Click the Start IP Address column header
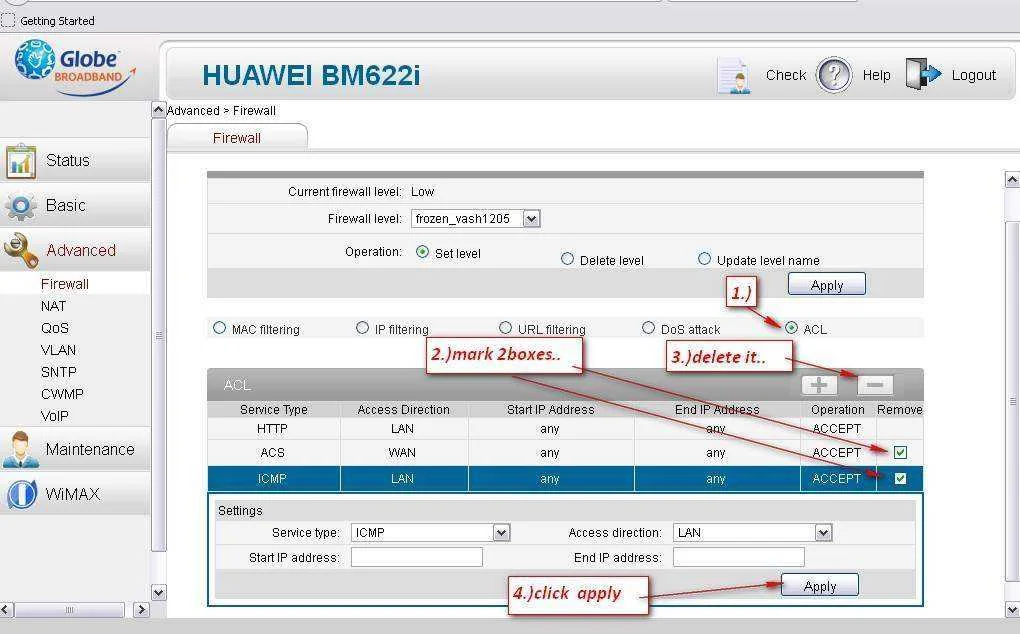Image resolution: width=1020 pixels, height=634 pixels. tap(550, 410)
